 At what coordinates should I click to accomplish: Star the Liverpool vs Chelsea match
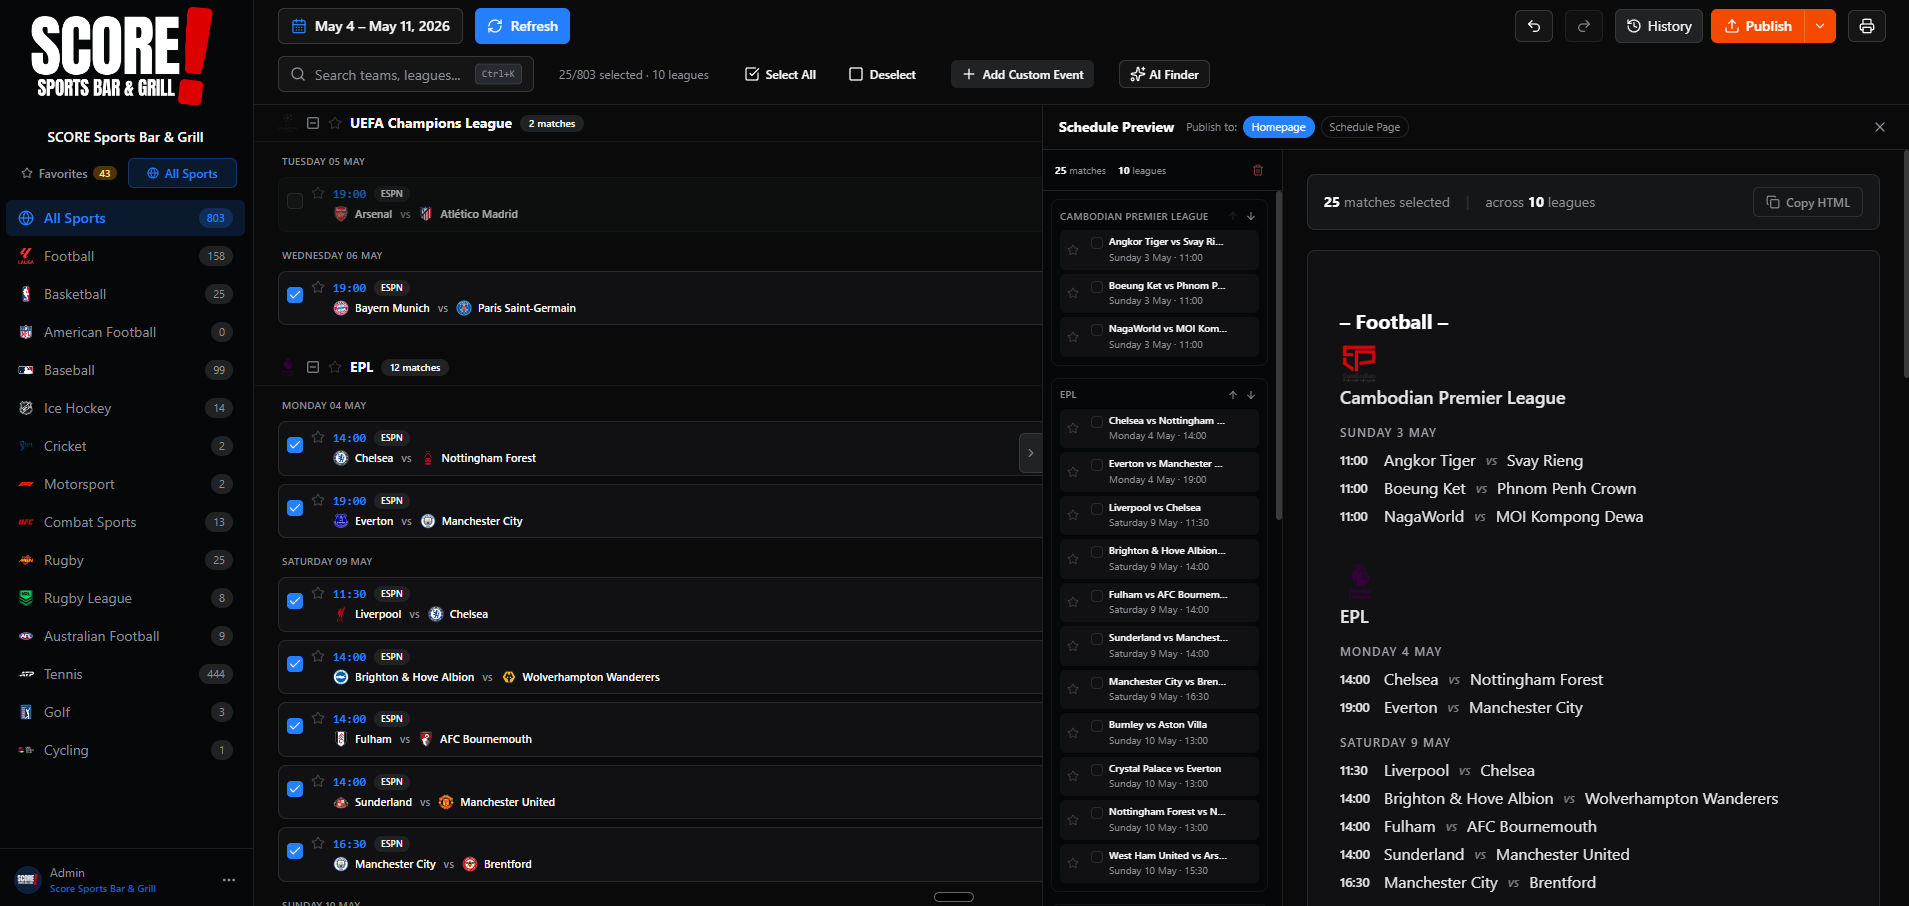pos(318,593)
